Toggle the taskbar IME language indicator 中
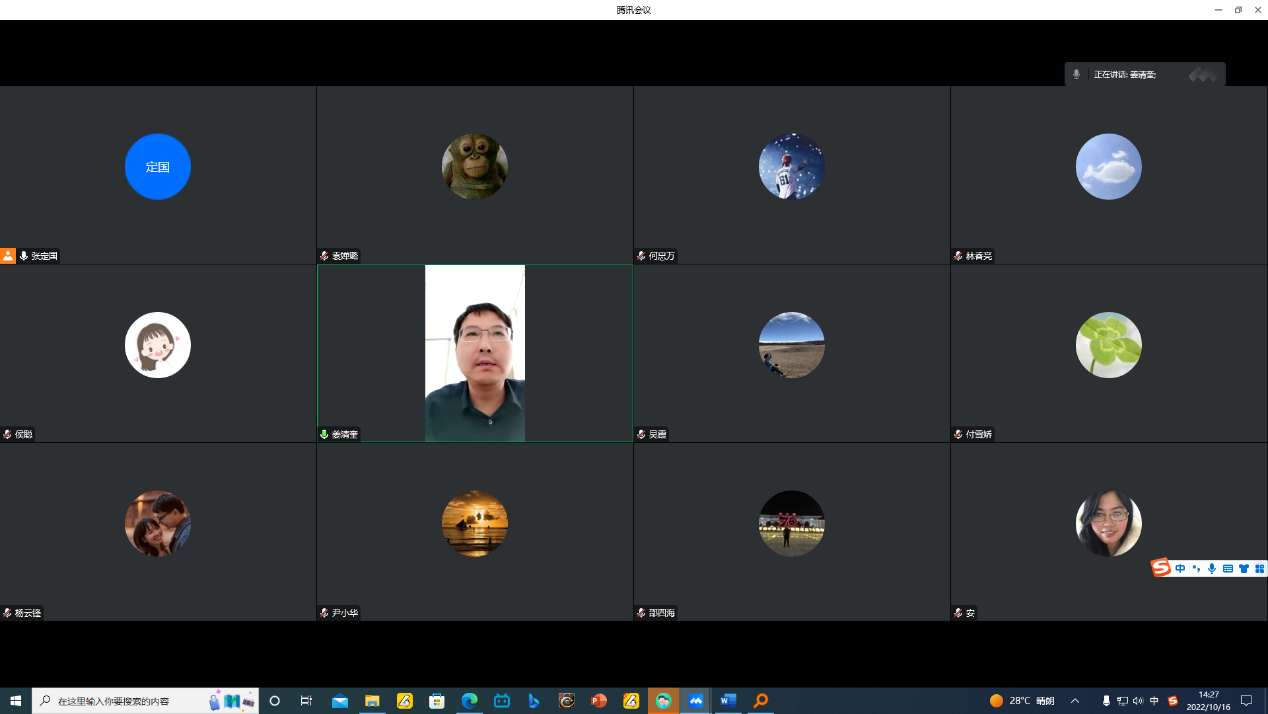Viewport: 1268px width, 714px height. coord(1155,701)
